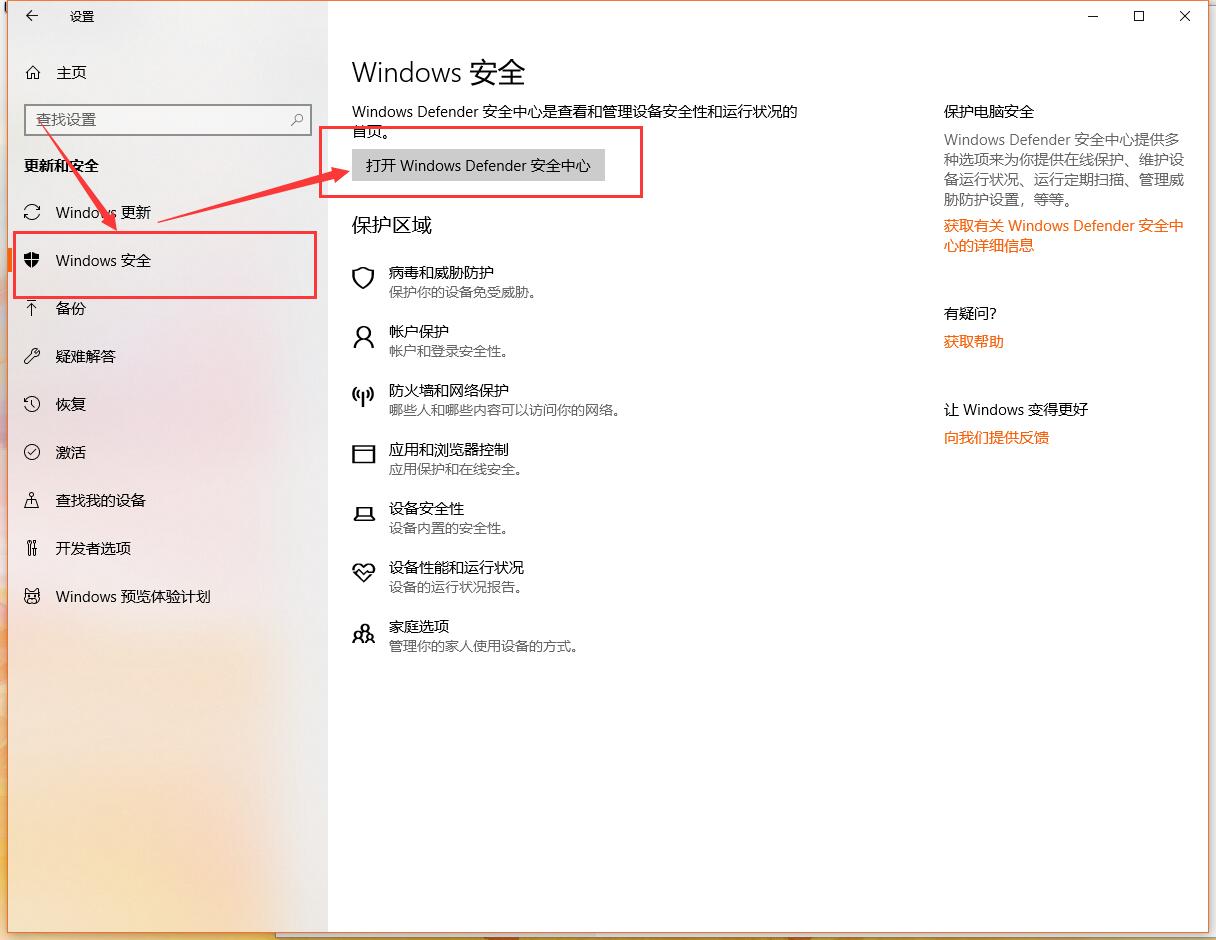Viewport: 1216px width, 940px height.
Task: Open the 获取帮助 link
Action: click(972, 341)
